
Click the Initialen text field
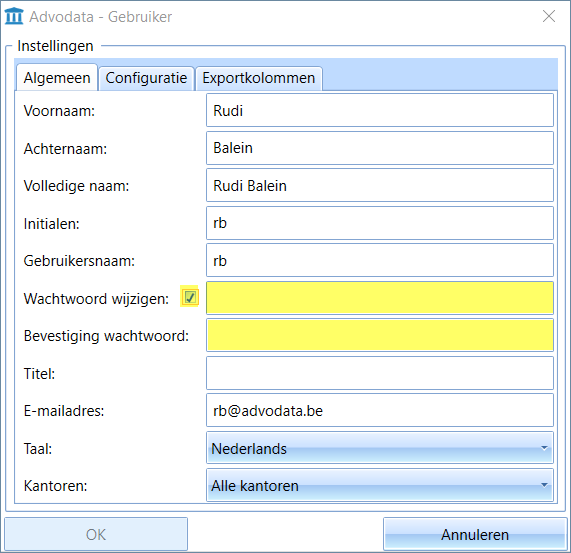pyautogui.click(x=380, y=223)
